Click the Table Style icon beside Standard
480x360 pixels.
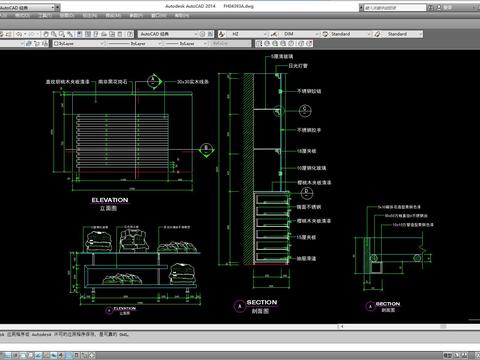coord(325,34)
